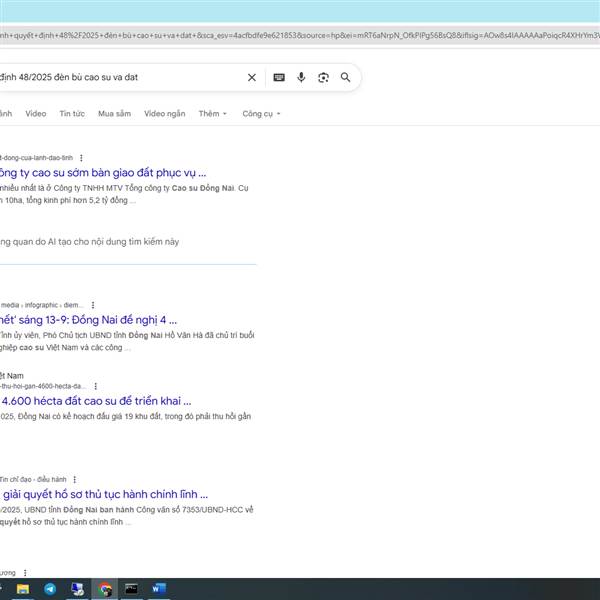Open the on-screen keyboard input tool
The height and width of the screenshot is (600, 600).
point(278,77)
